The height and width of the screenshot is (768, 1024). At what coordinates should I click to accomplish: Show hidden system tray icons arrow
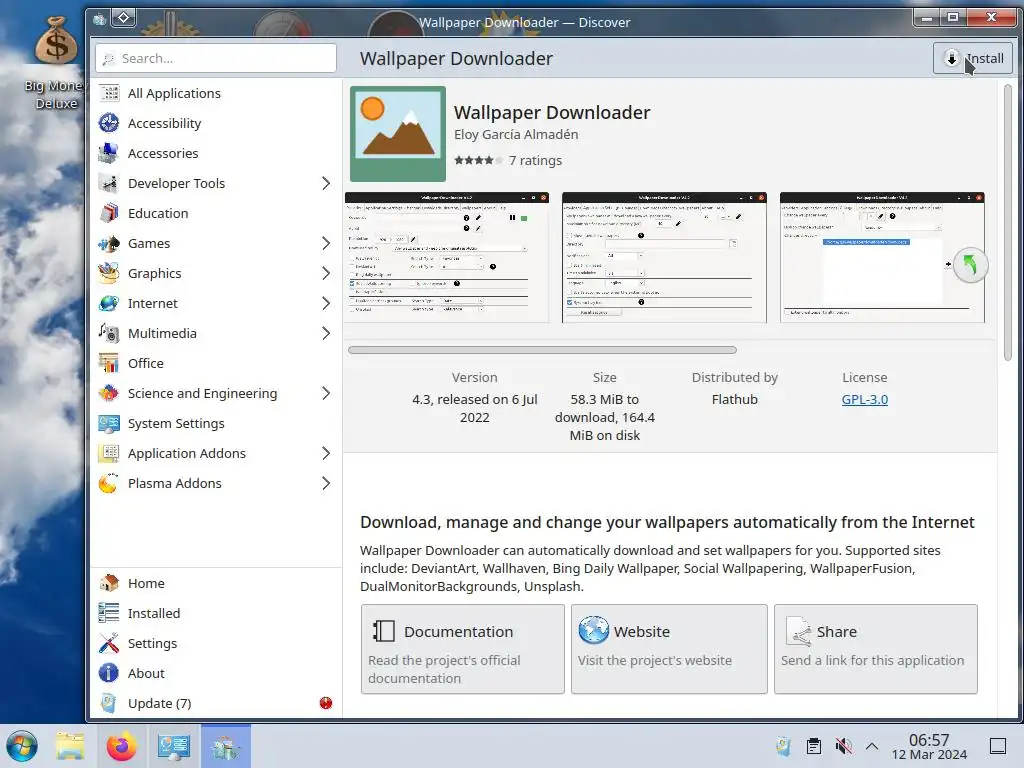click(x=872, y=746)
